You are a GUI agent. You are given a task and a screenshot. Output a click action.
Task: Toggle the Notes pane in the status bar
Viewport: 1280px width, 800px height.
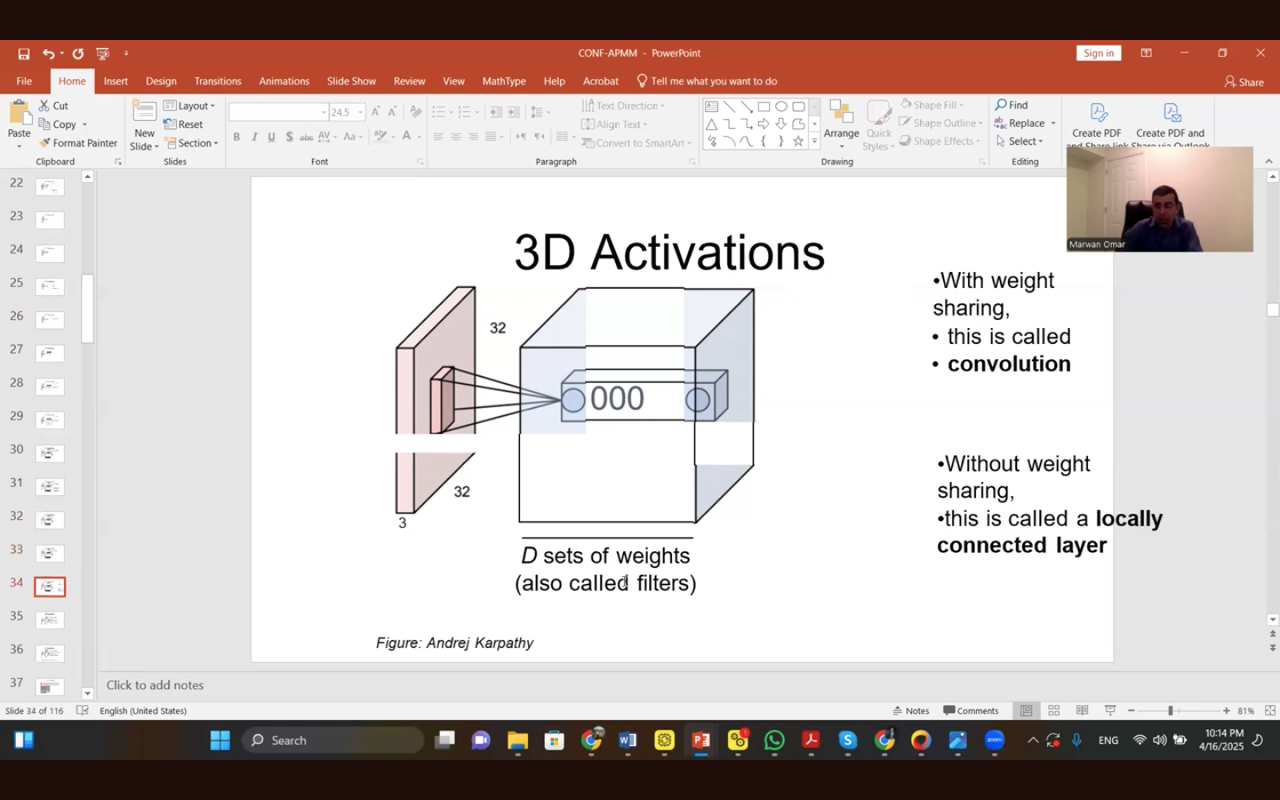pyautogui.click(x=909, y=711)
